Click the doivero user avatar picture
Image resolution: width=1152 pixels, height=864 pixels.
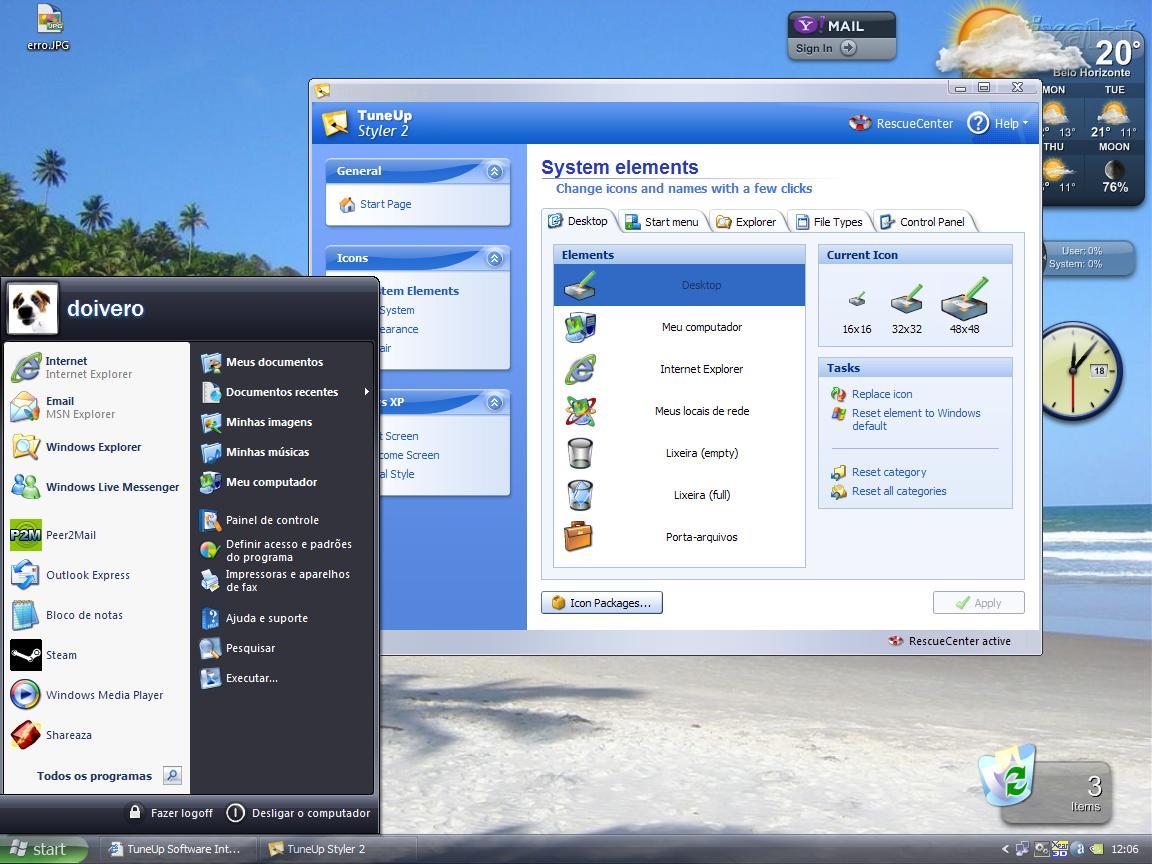tap(32, 309)
